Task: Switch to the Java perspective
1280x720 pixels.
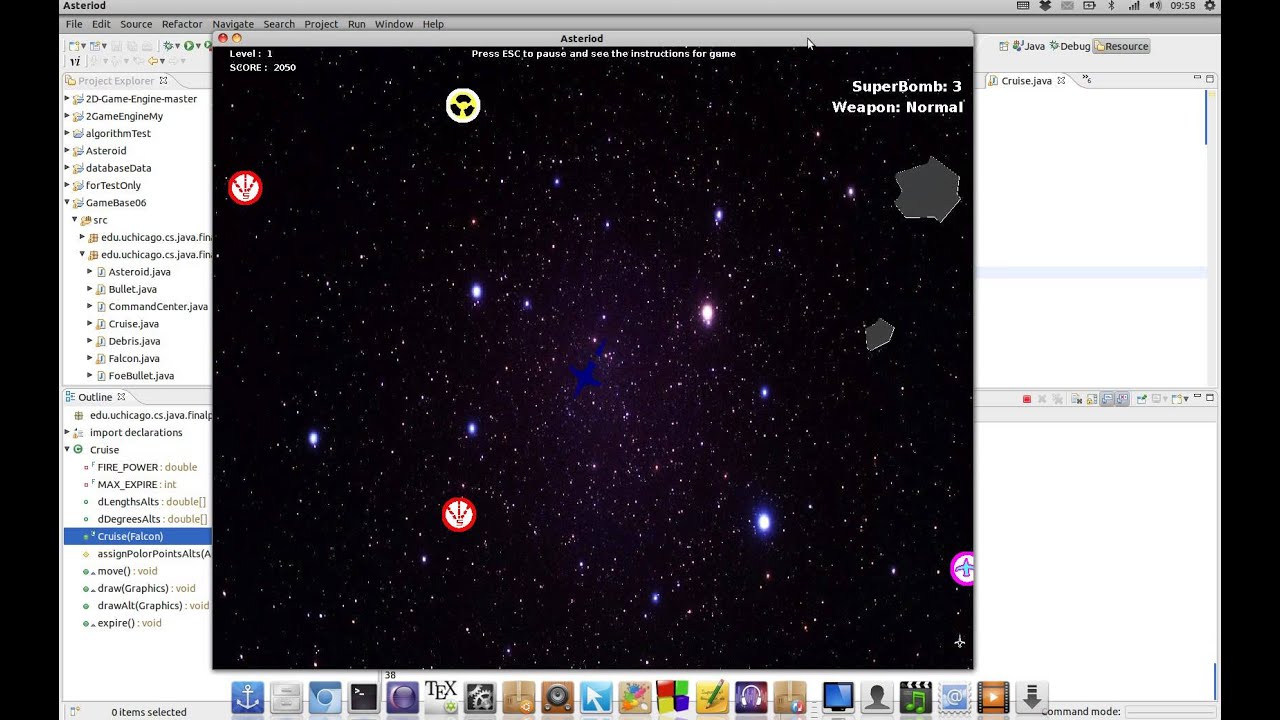Action: (x=1029, y=46)
